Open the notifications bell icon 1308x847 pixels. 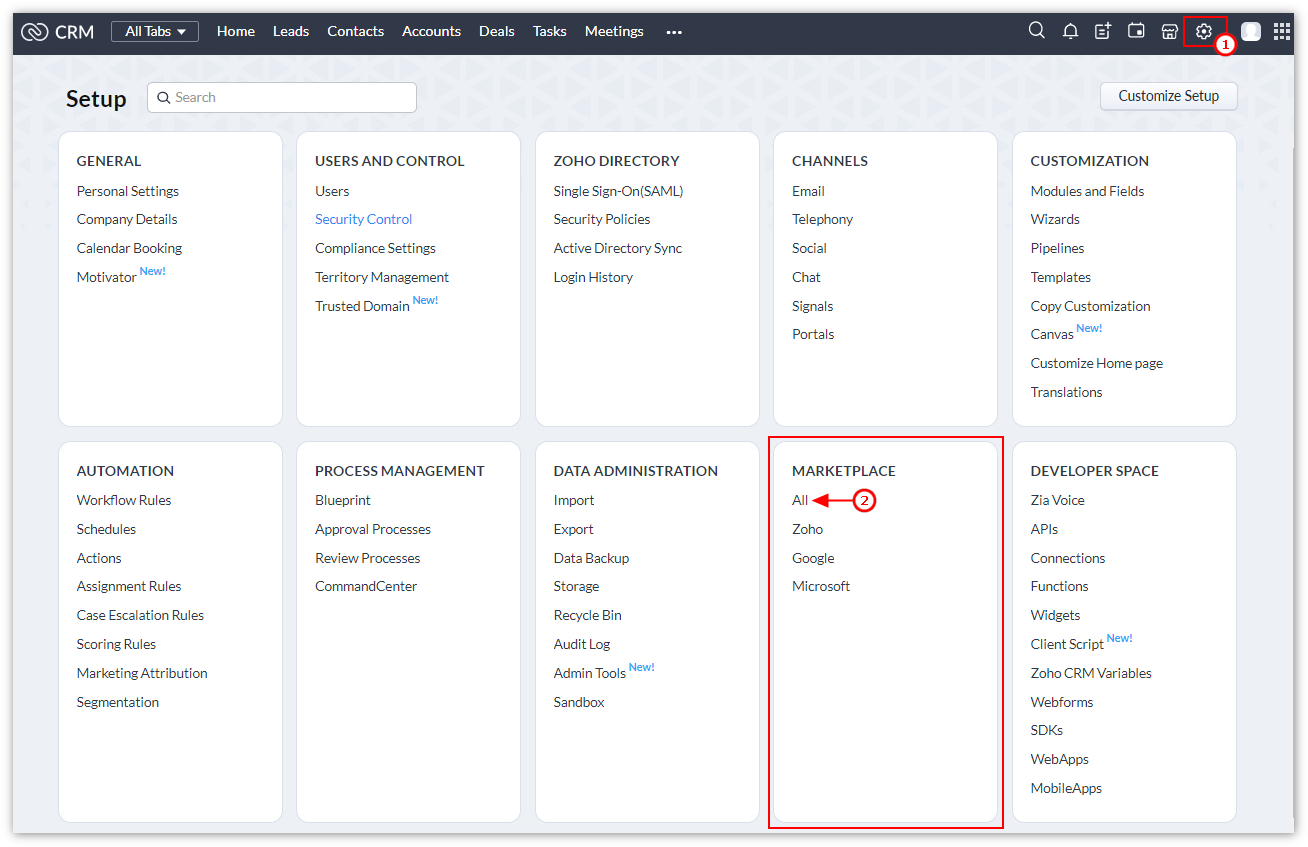(1070, 31)
